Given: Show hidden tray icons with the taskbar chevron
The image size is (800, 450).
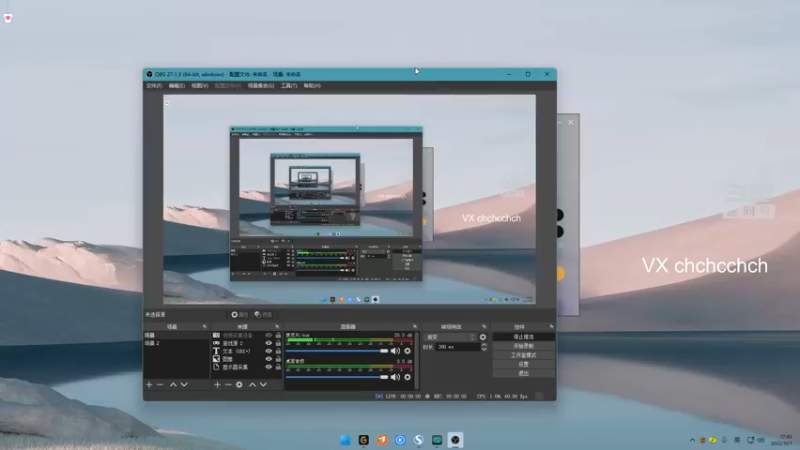Looking at the screenshot, I should click(692, 440).
